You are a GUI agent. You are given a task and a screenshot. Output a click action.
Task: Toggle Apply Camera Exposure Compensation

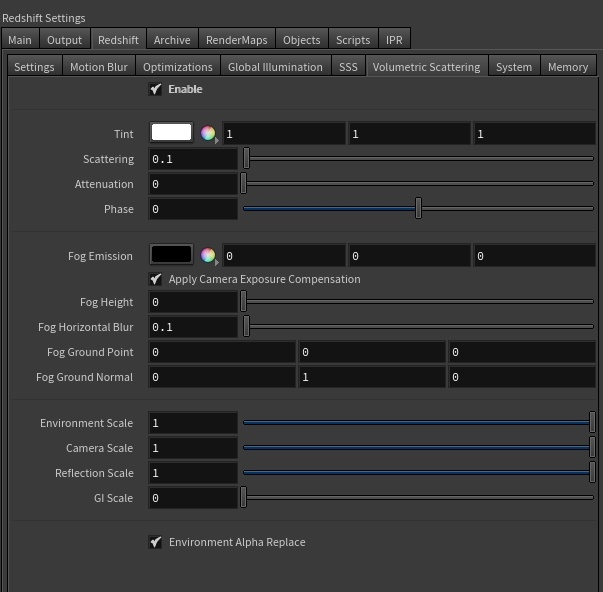pyautogui.click(x=155, y=279)
